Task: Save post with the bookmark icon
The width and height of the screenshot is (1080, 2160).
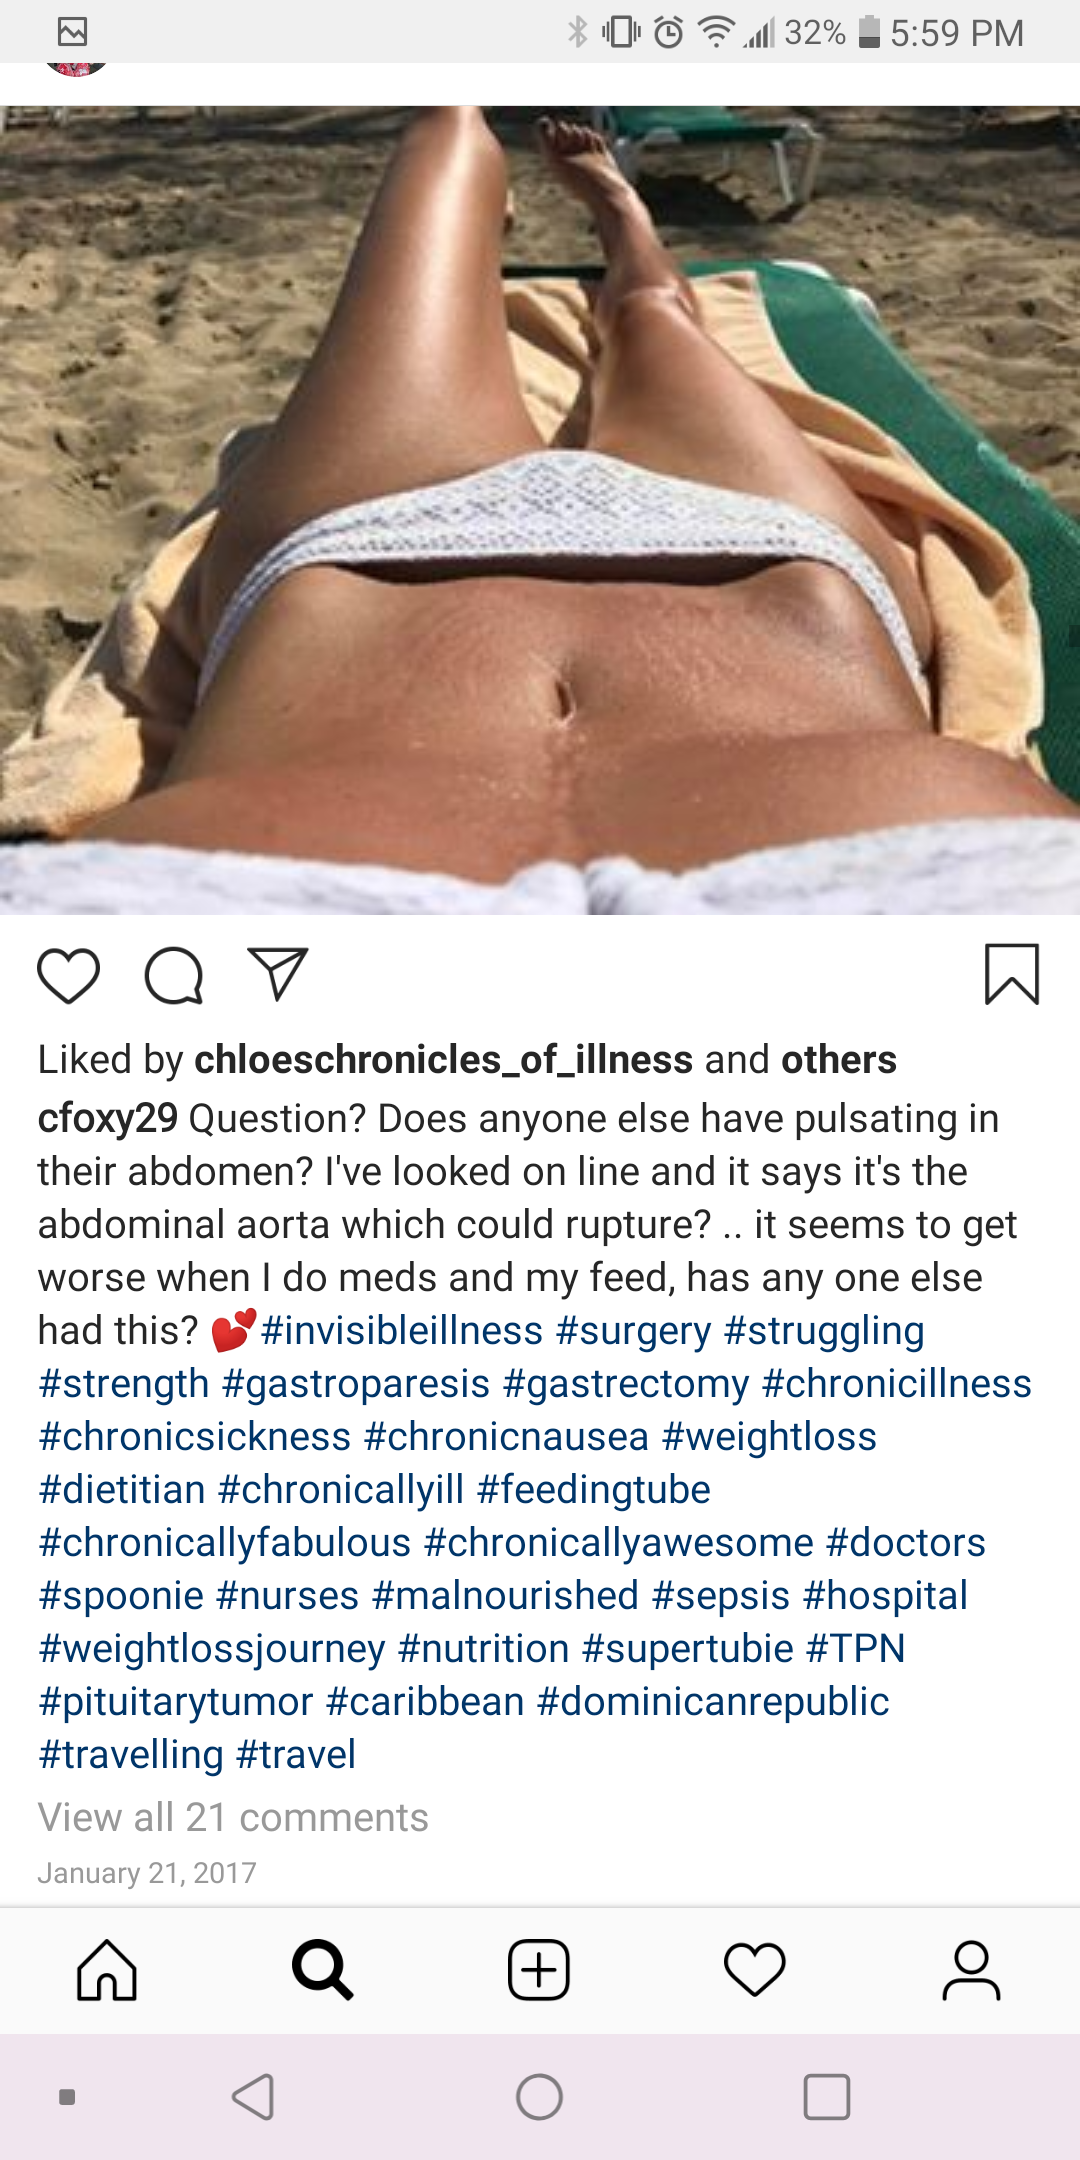Action: (1012, 974)
